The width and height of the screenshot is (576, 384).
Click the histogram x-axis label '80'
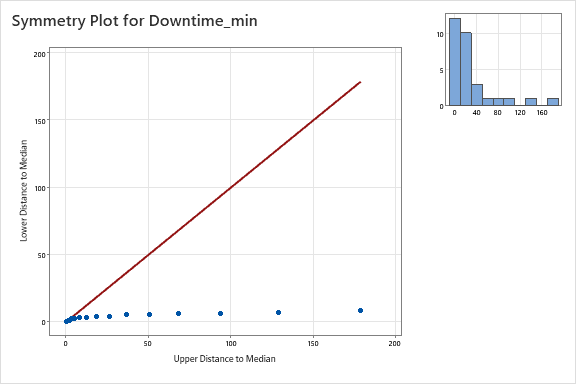[x=497, y=112]
